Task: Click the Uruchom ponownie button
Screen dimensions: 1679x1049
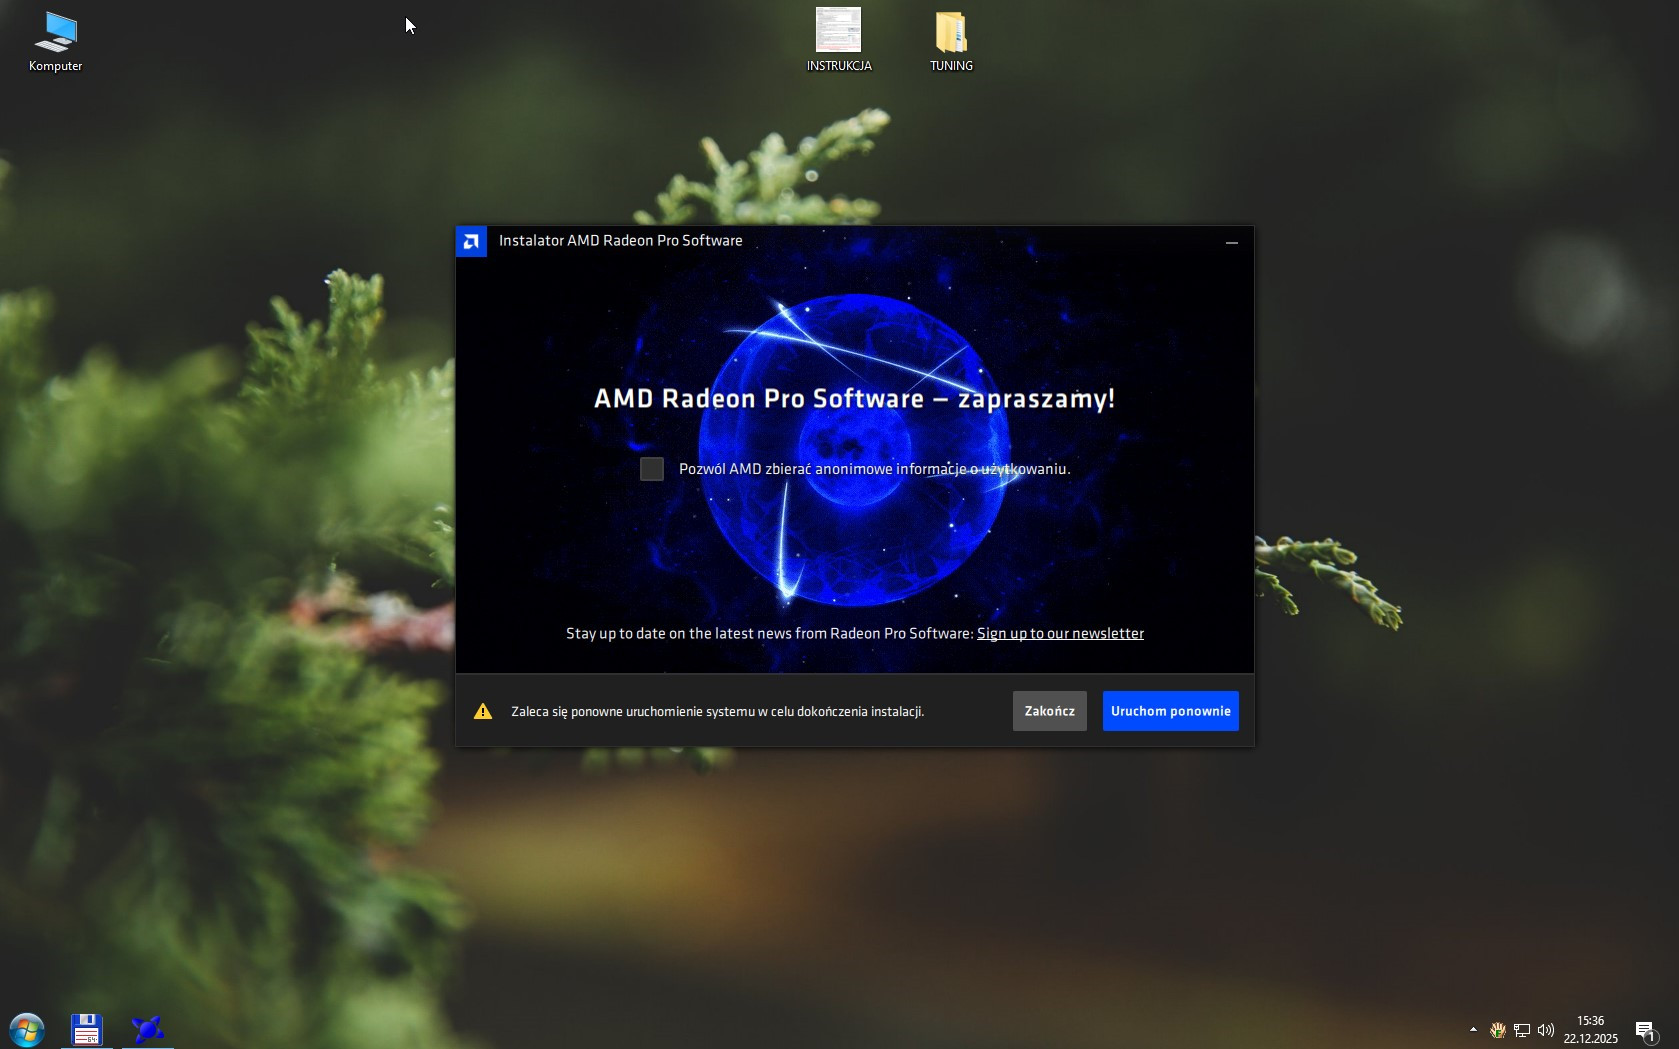Action: point(1170,711)
